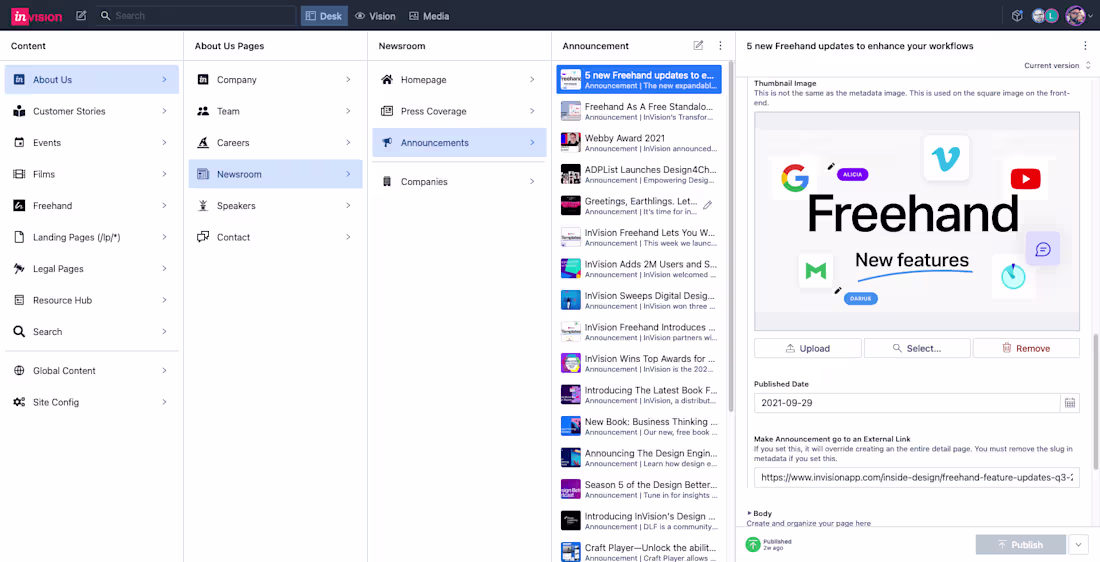This screenshot has height=562, width=1100.
Task: Switch to the Vision tab
Action: 375,16
